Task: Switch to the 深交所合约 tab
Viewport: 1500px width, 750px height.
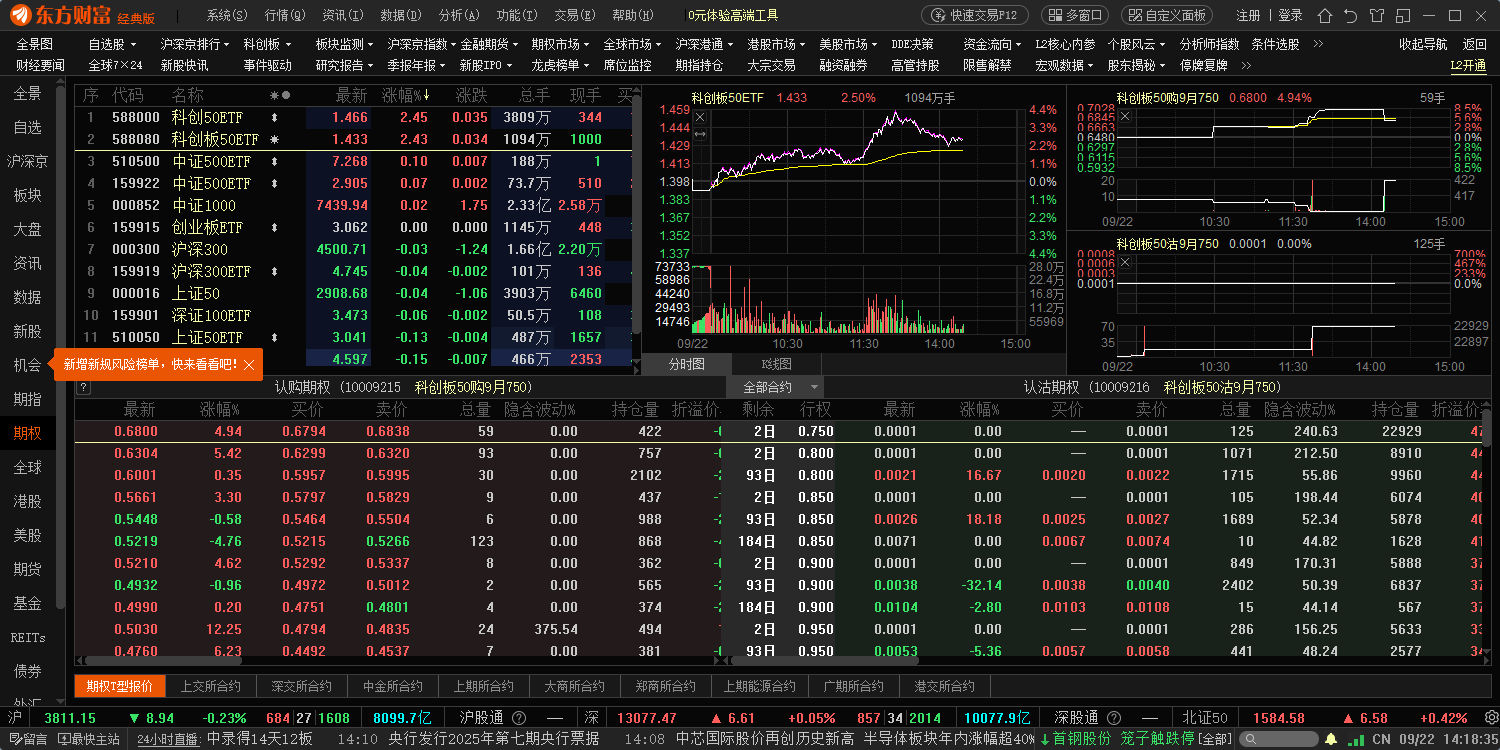Action: pyautogui.click(x=302, y=686)
